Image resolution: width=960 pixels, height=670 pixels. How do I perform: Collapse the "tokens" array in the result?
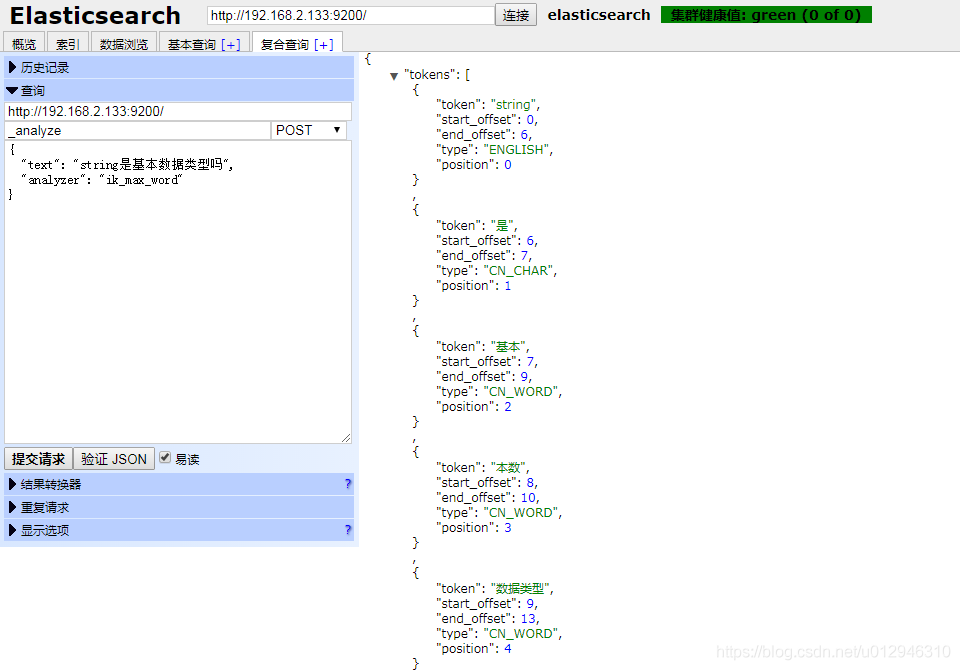click(x=394, y=76)
